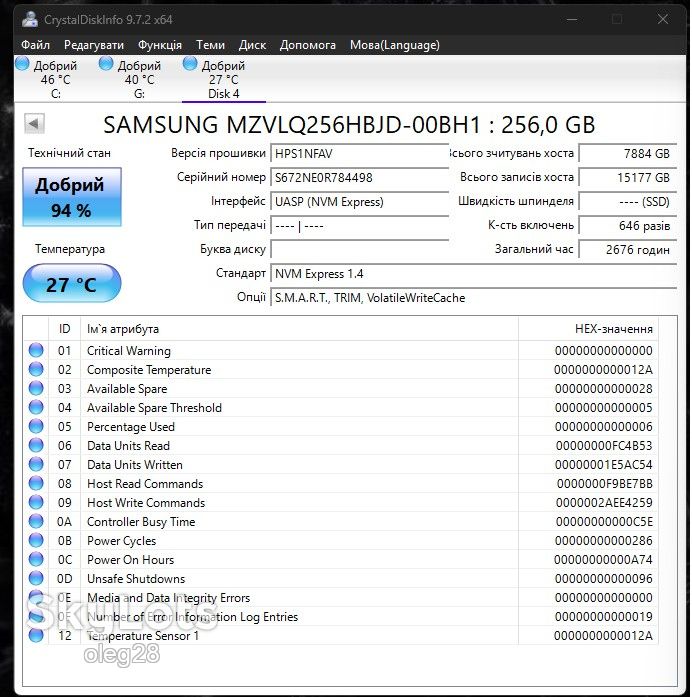
Task: Open the Мова(Language) menu
Action: [395, 45]
